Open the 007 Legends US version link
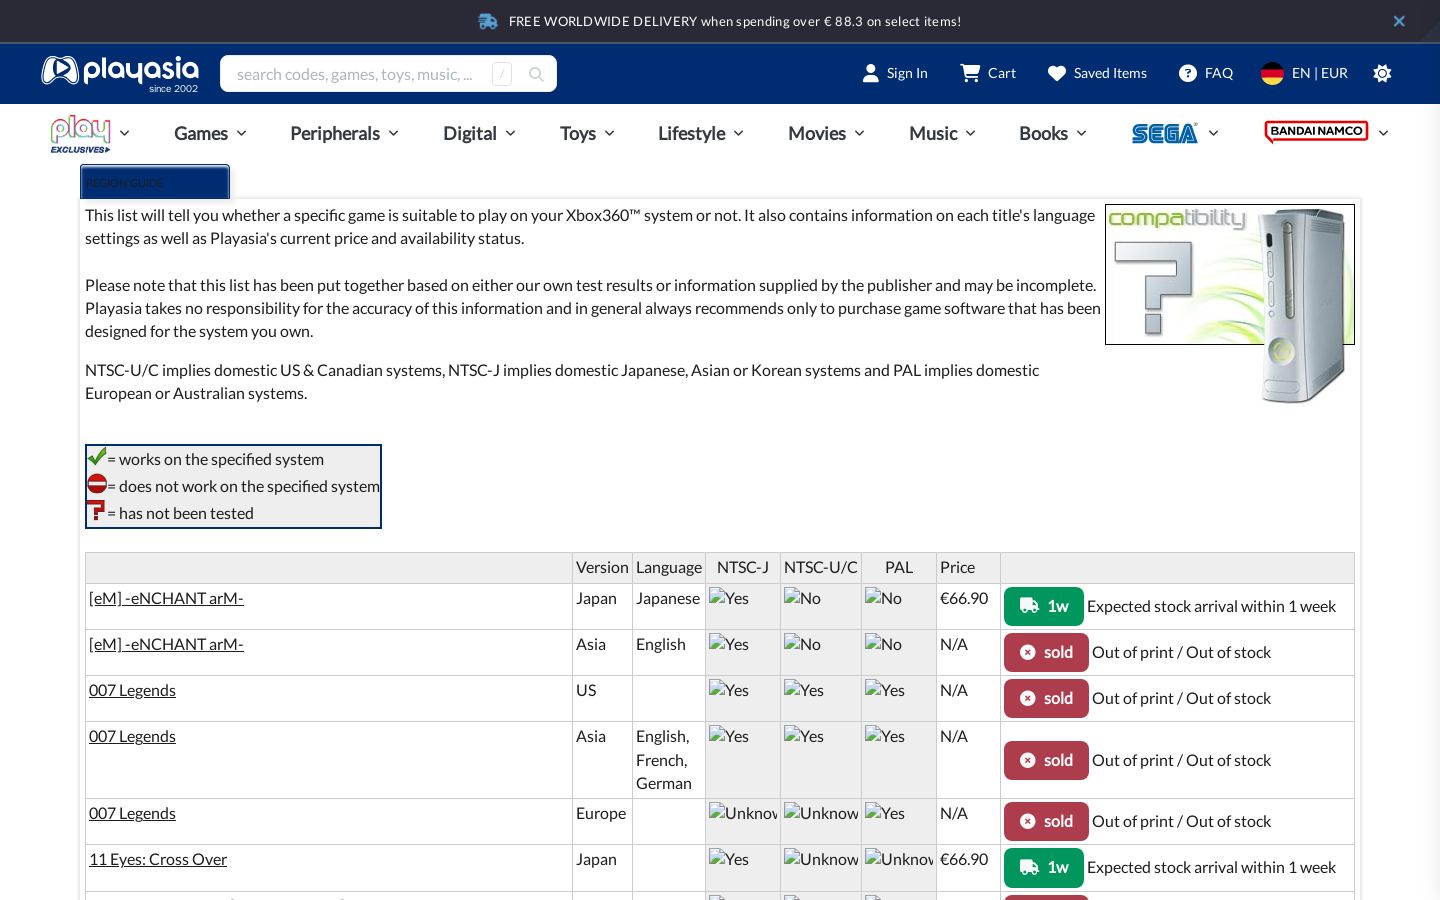This screenshot has height=900, width=1440. (x=132, y=690)
